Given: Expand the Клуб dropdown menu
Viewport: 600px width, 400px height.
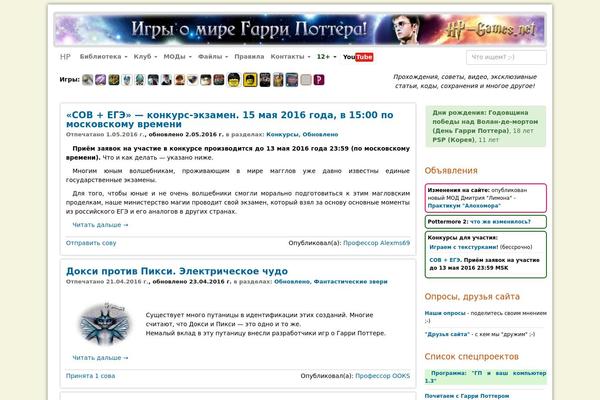Looking at the screenshot, I should (145, 57).
